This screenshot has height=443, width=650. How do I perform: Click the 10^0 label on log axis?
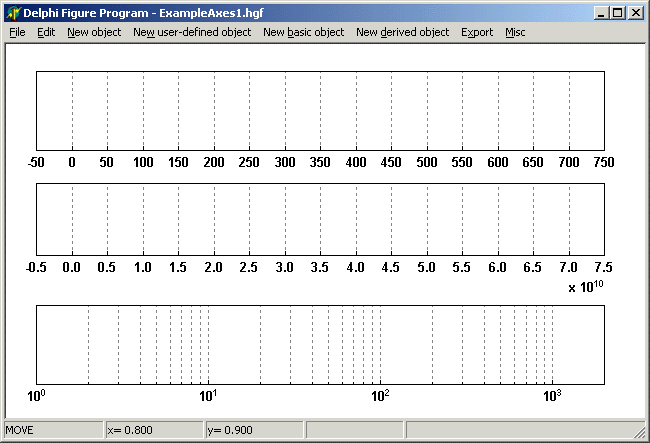click(x=36, y=396)
